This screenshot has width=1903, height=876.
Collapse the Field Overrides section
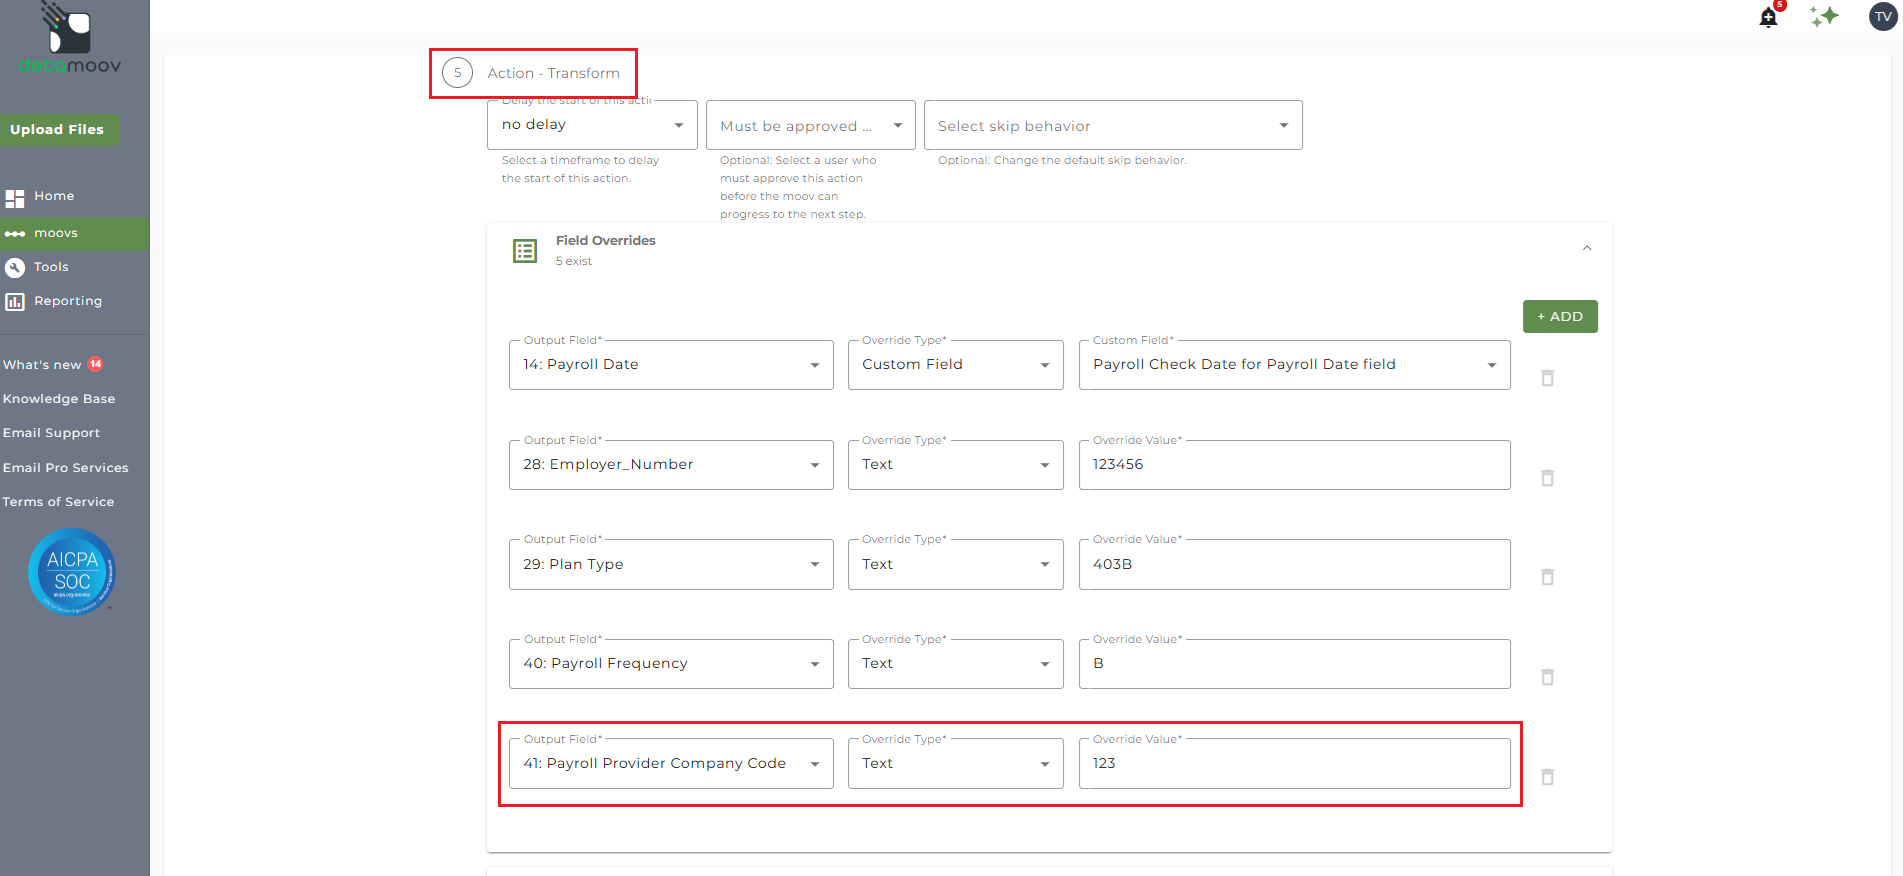(x=1586, y=249)
